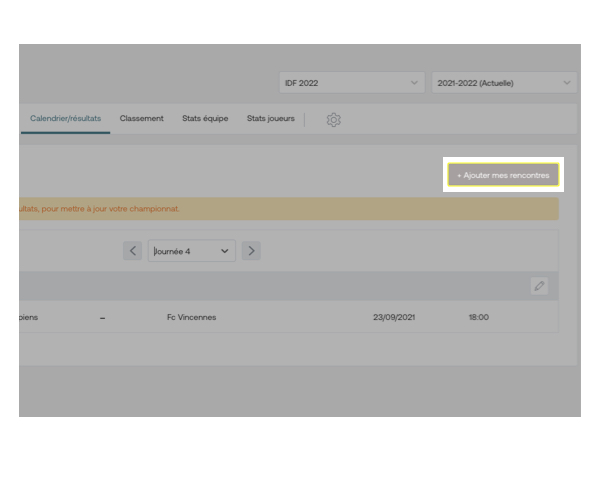Open the settings gear icon

pyautogui.click(x=333, y=120)
